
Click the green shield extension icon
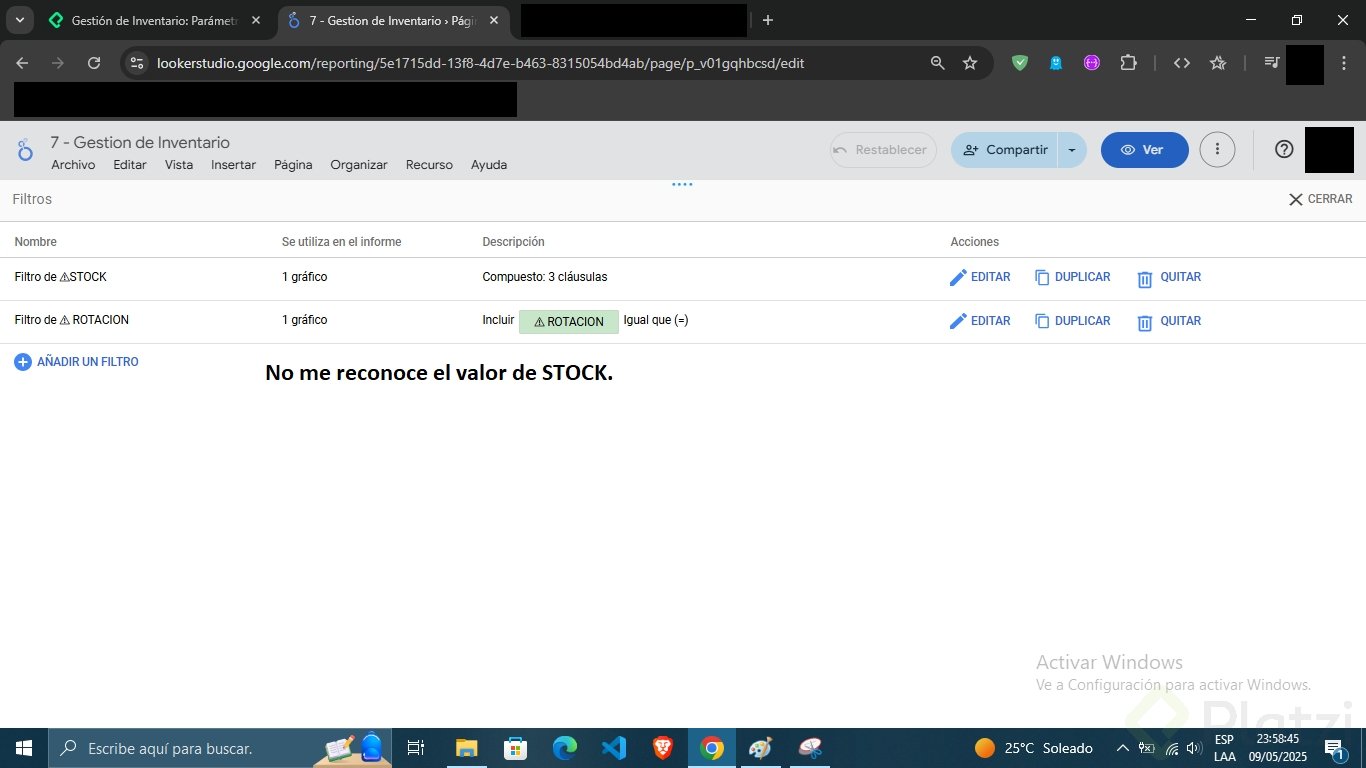point(1020,63)
